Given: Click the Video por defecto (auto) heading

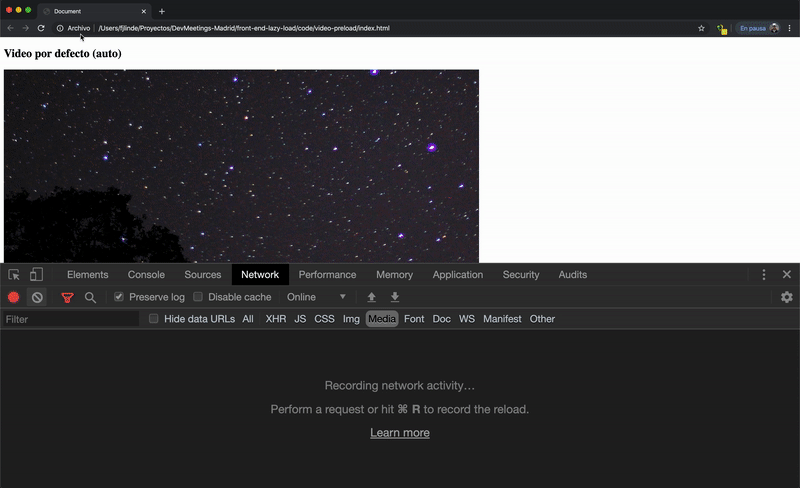Looking at the screenshot, I should [63, 54].
